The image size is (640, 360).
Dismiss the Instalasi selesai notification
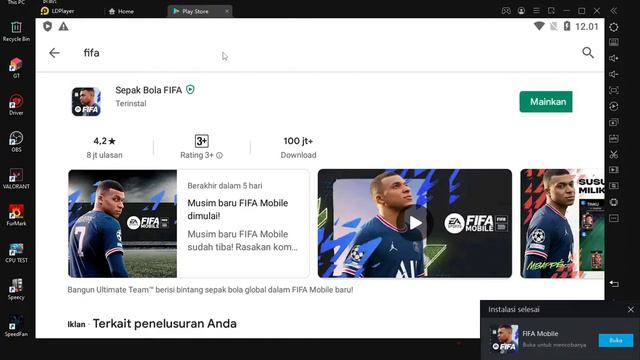631,310
